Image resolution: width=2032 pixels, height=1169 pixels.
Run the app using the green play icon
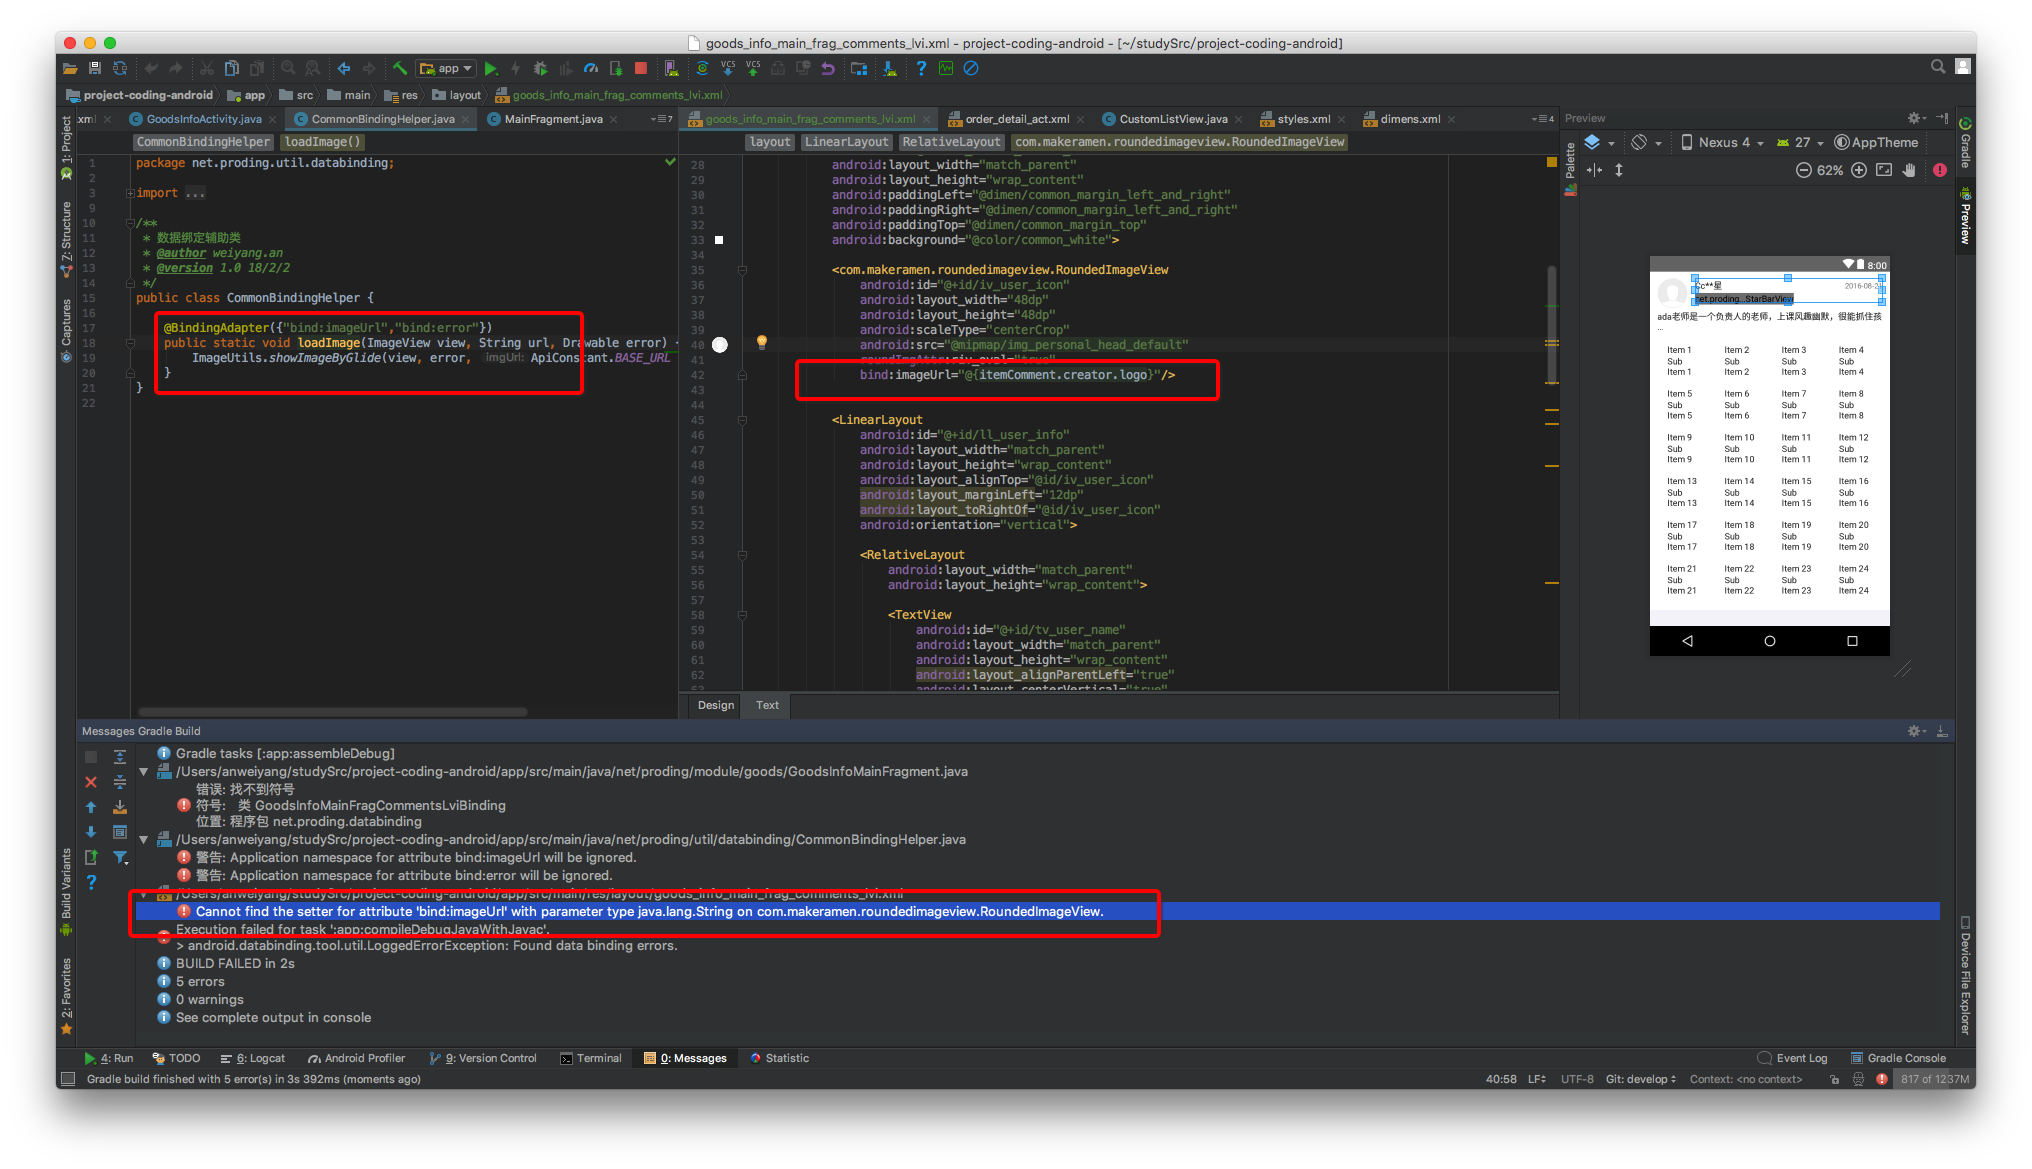click(492, 68)
